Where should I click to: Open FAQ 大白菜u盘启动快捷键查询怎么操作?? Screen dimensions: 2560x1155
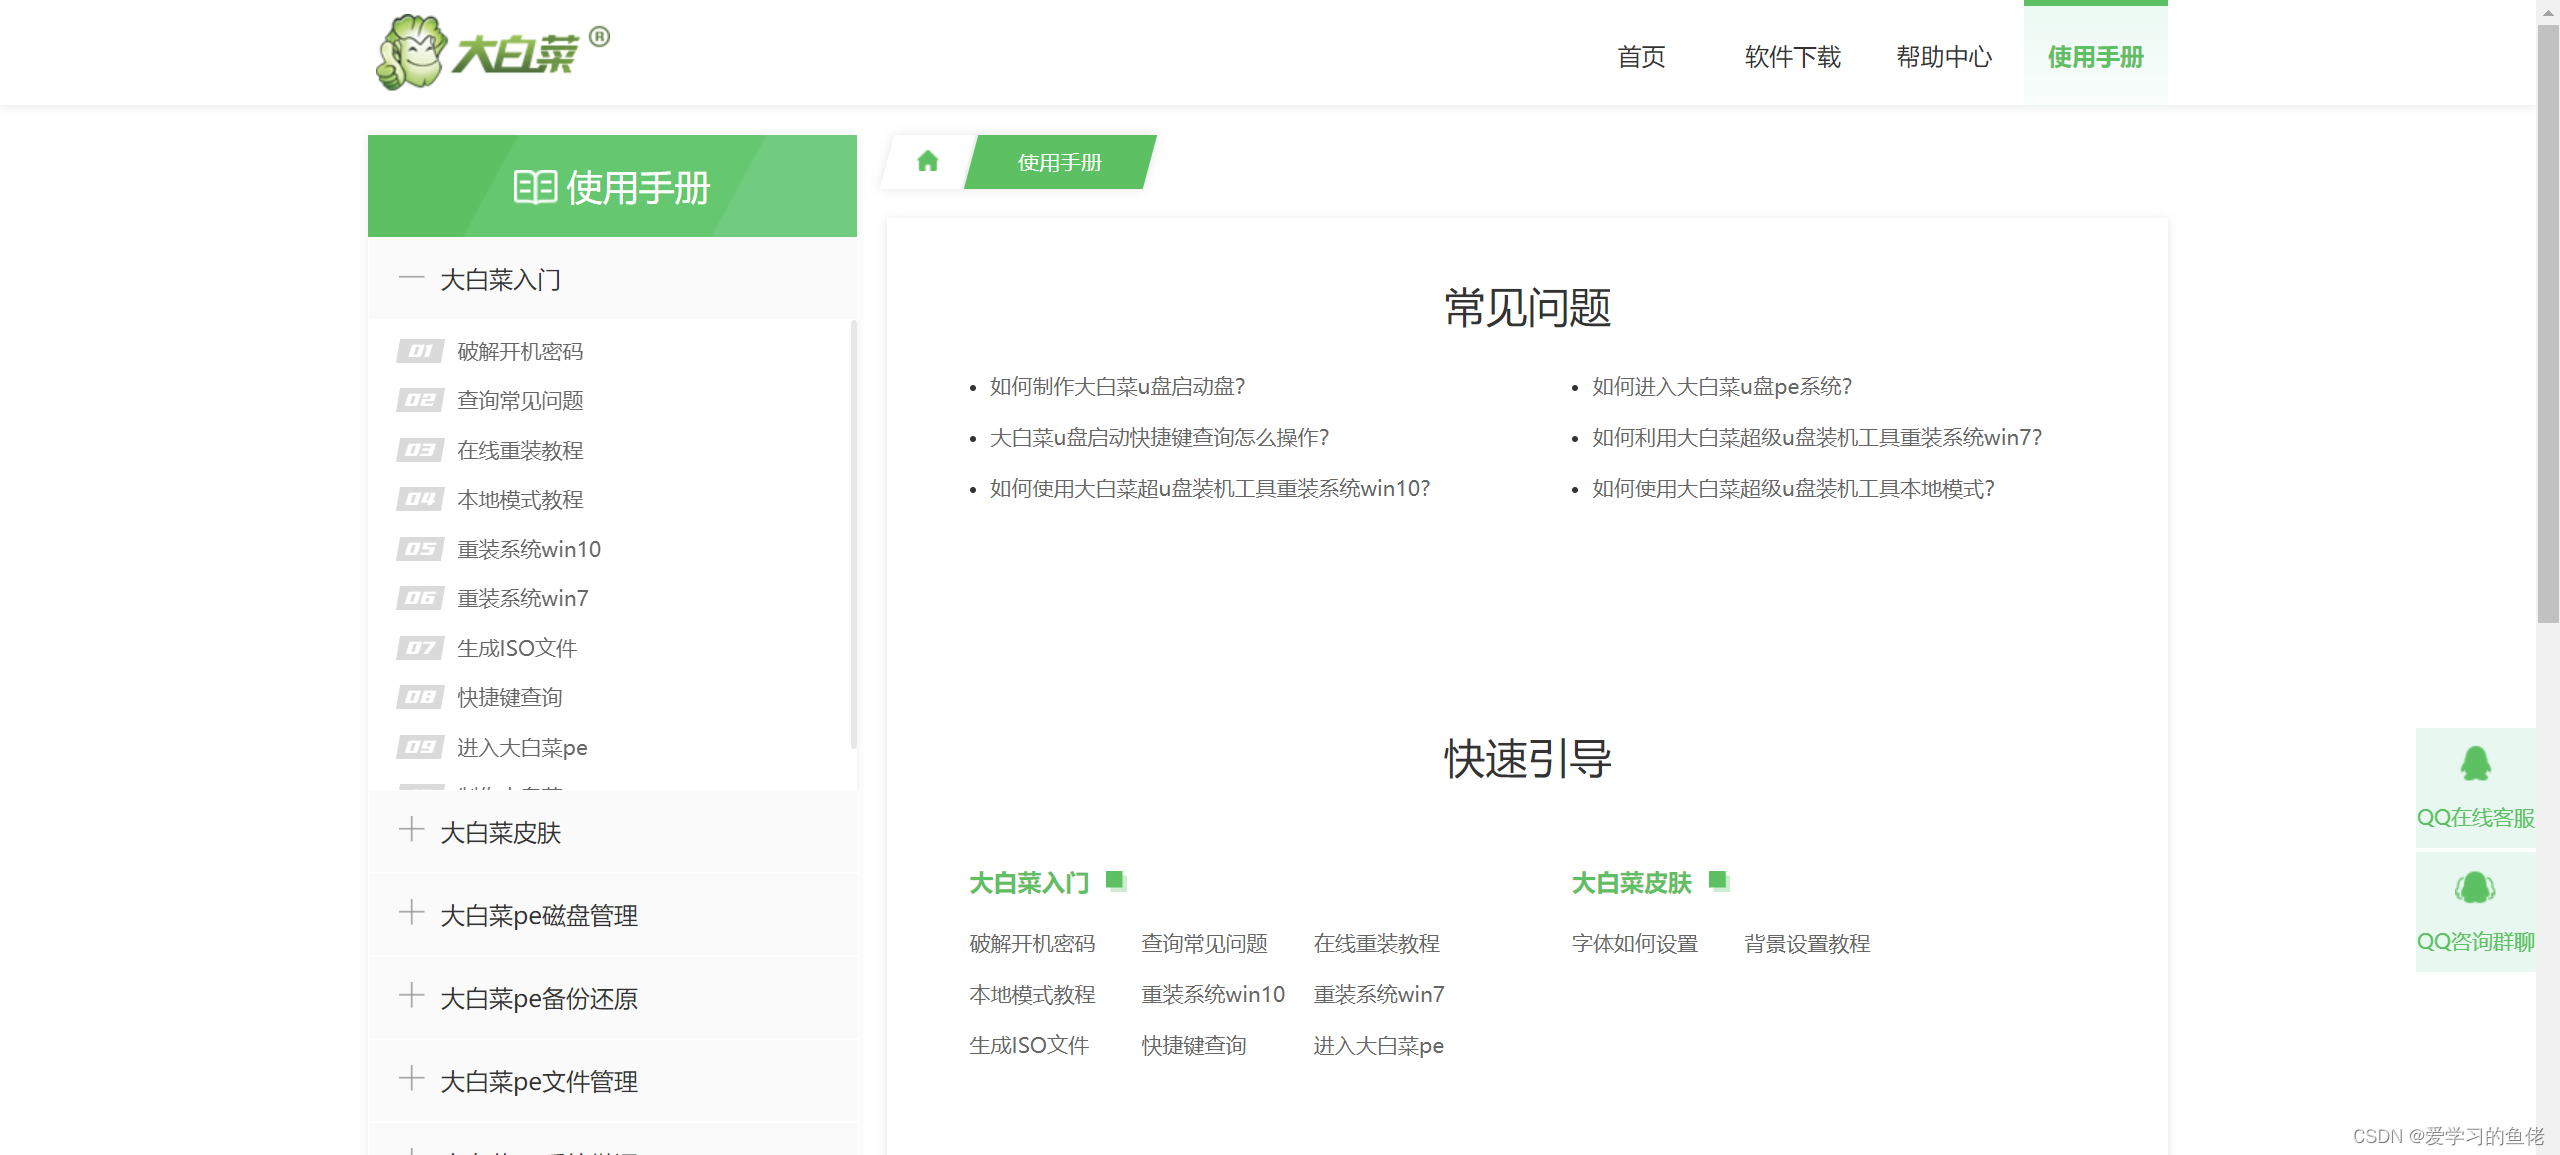click(x=1159, y=437)
